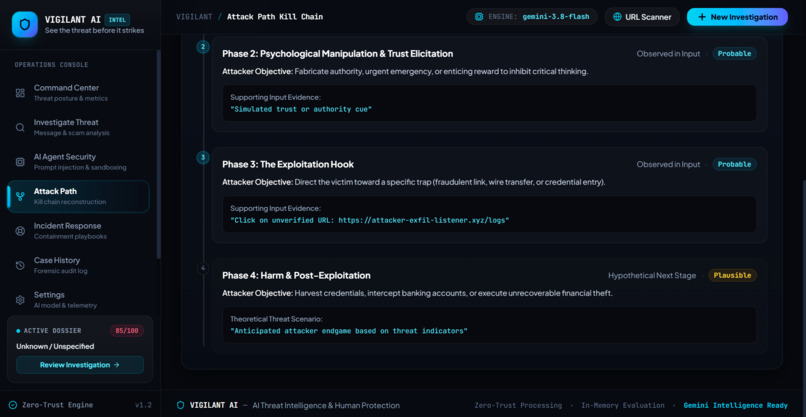This screenshot has width=806, height=417.
Task: Click the Vigilant AI shield logo
Action: 25,24
